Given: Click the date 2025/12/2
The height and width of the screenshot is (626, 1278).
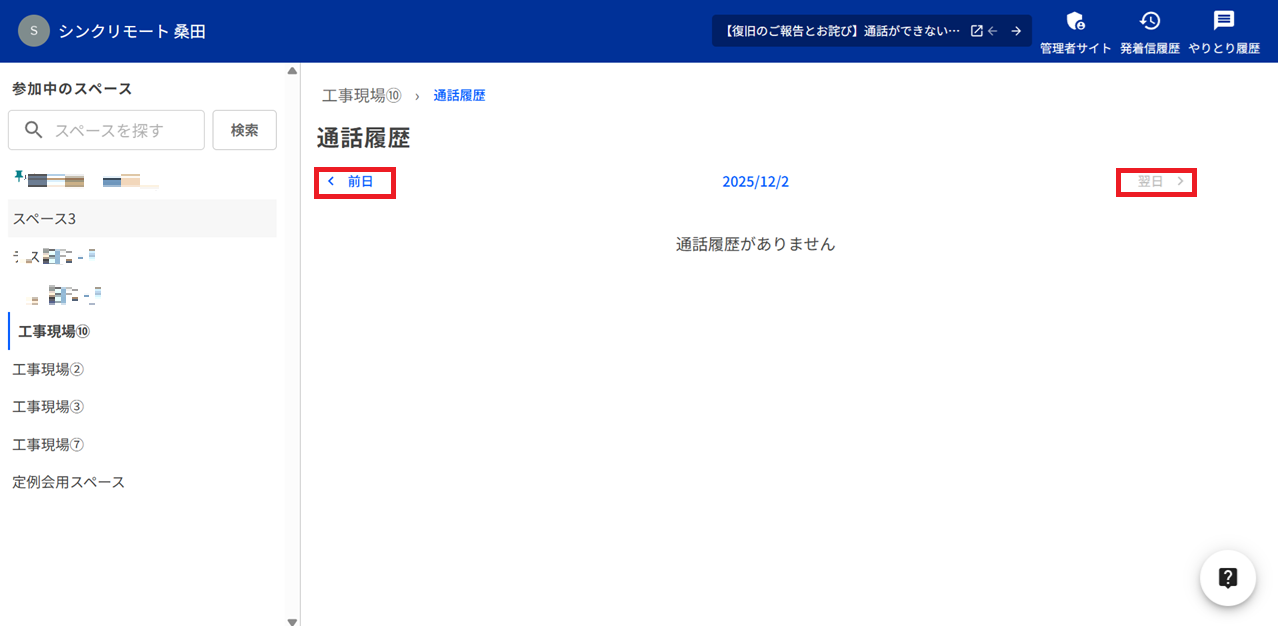Looking at the screenshot, I should (755, 182).
